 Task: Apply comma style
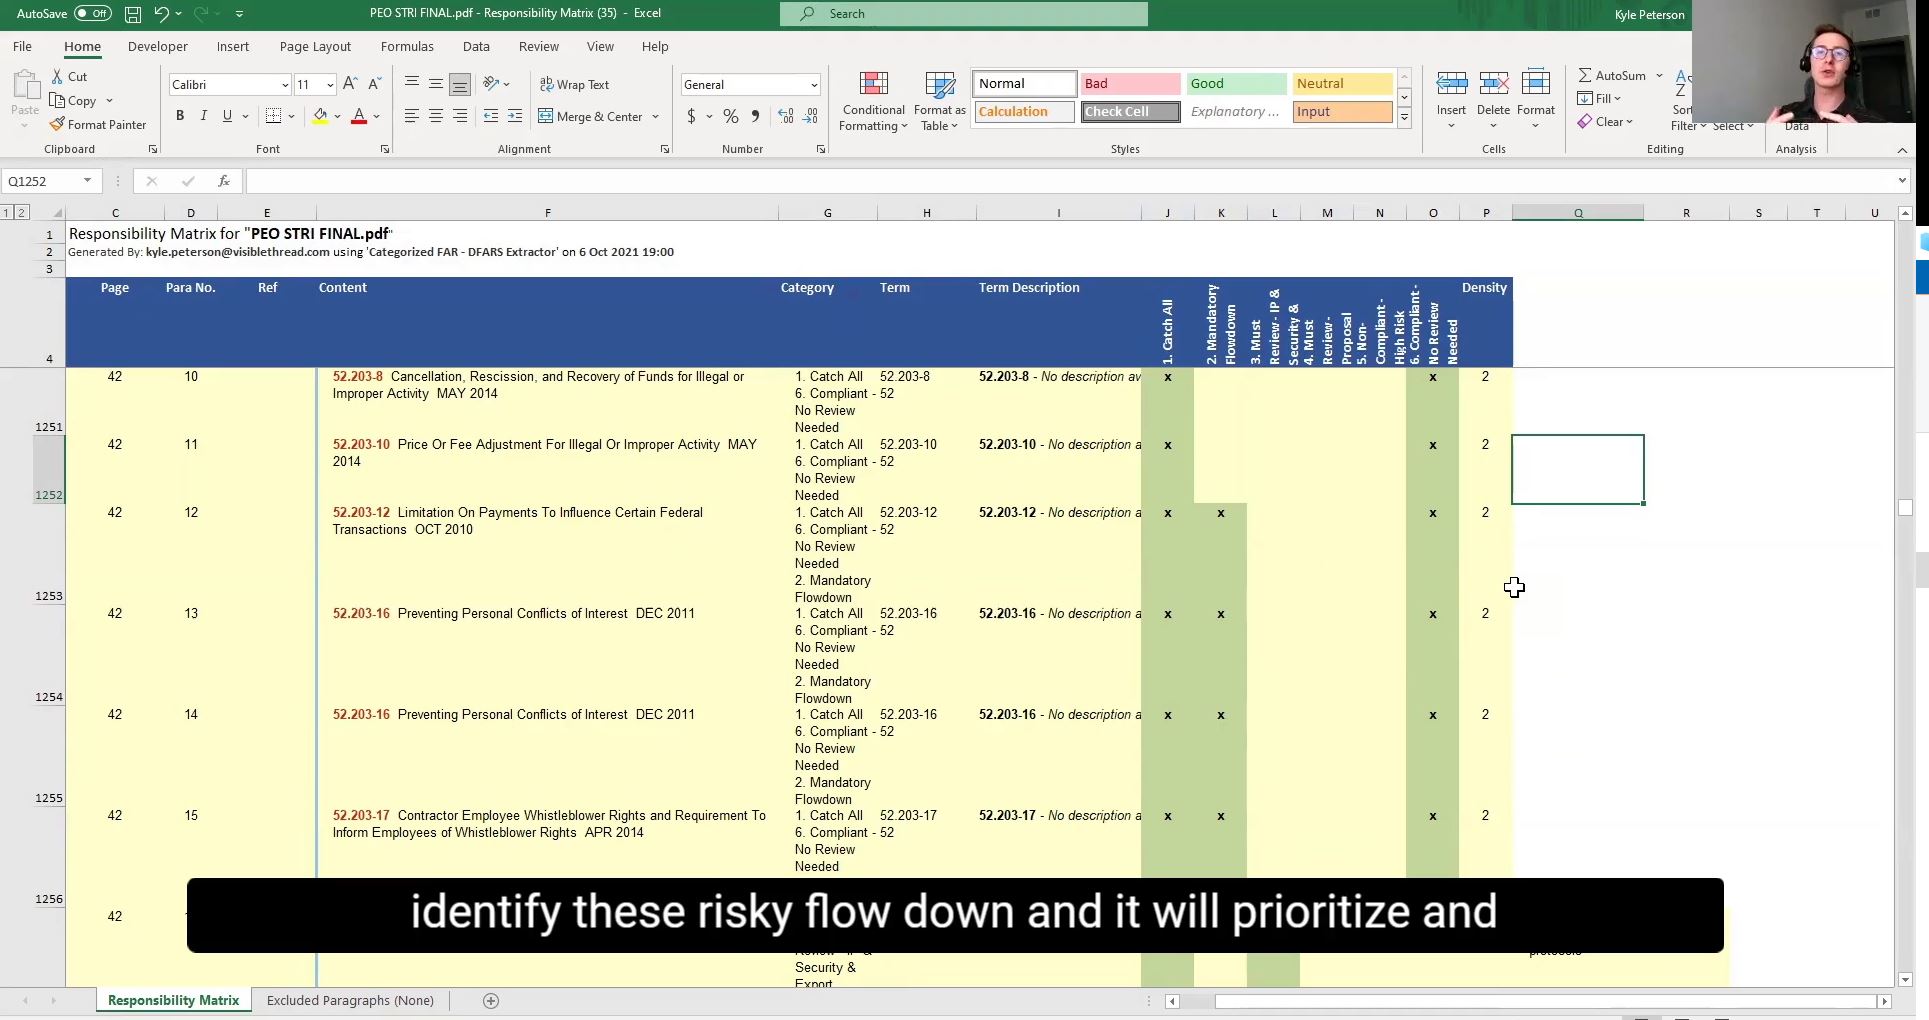(755, 116)
